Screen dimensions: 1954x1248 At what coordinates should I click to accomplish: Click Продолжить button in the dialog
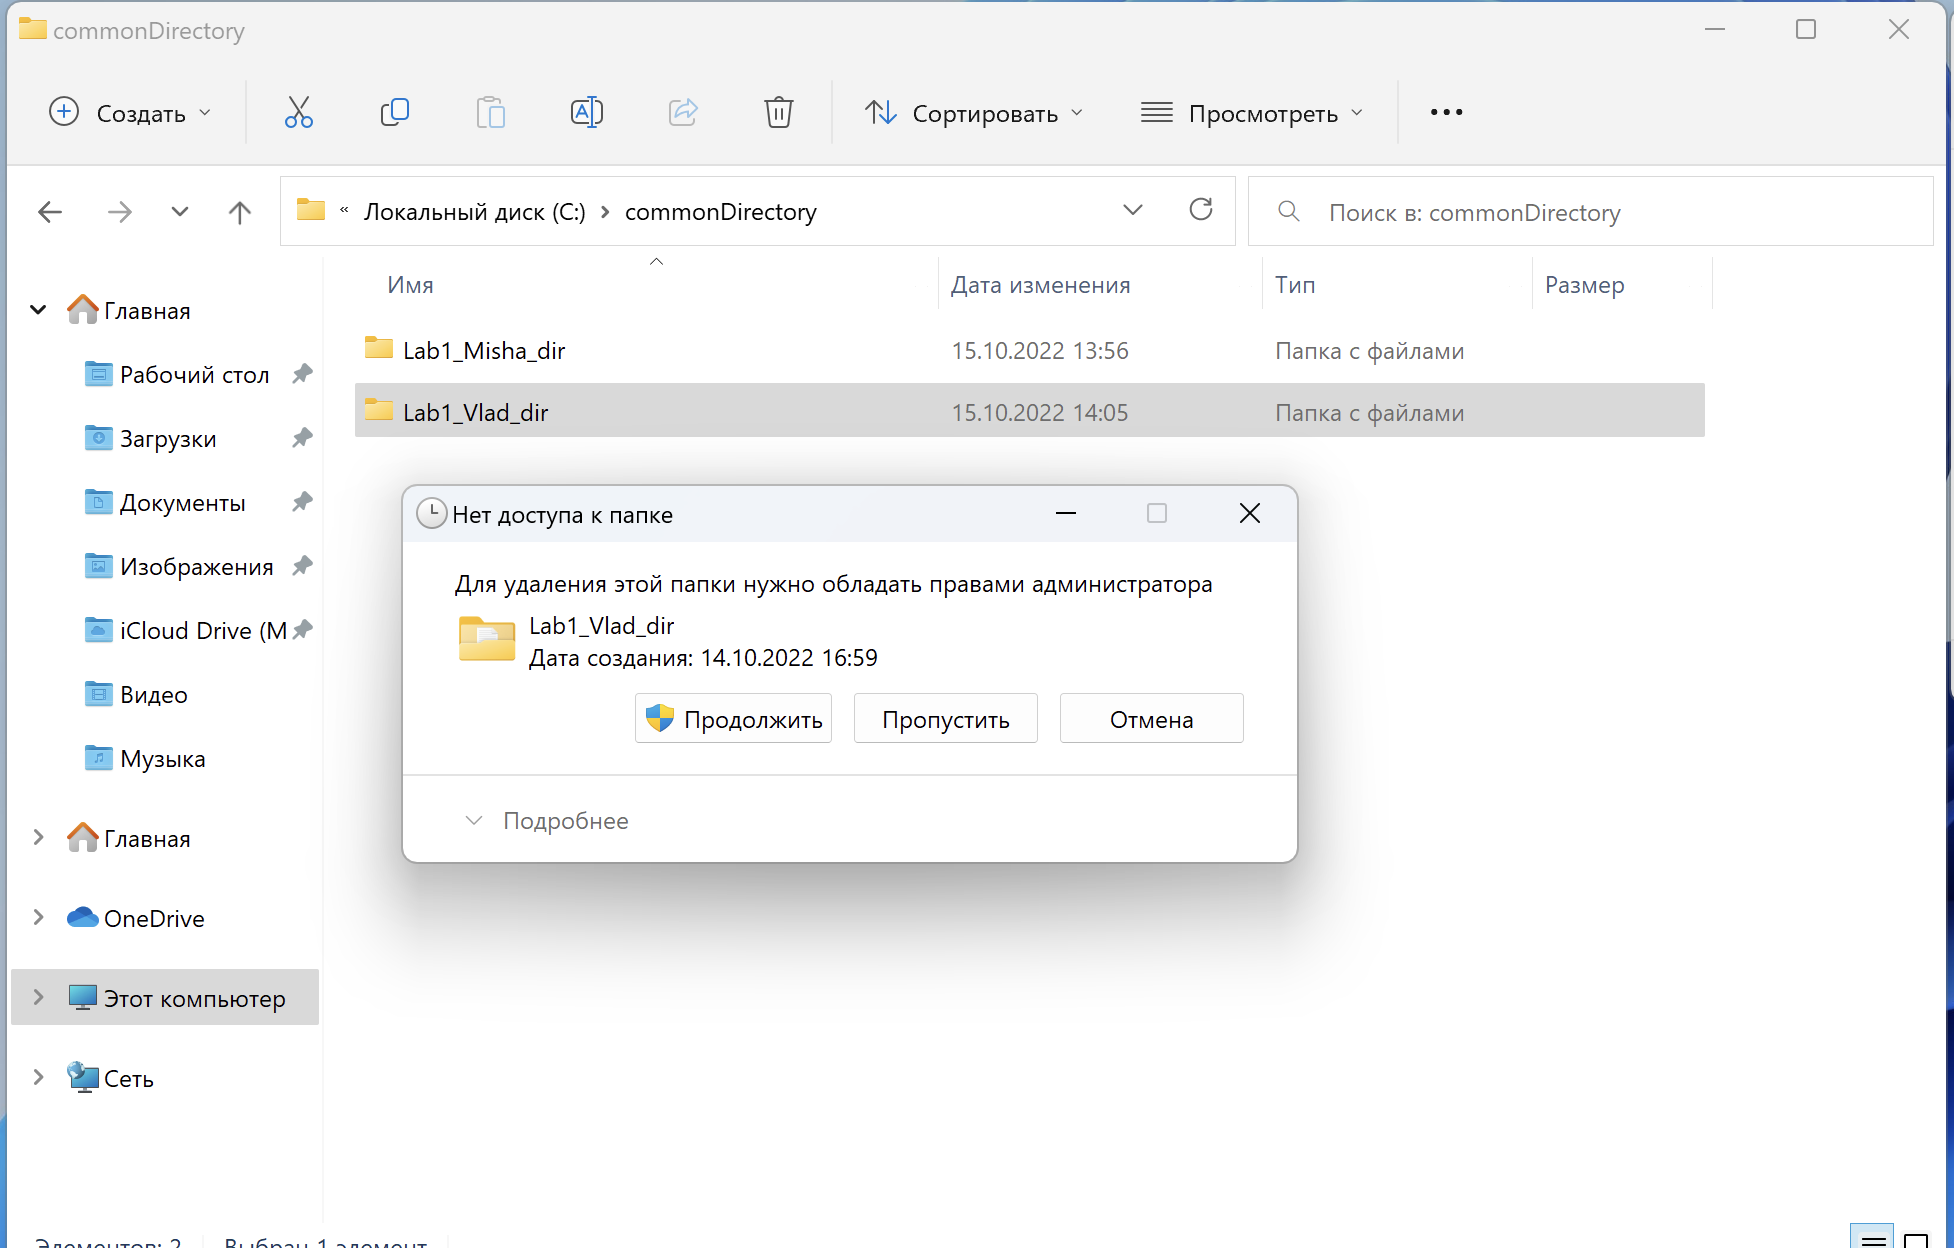(x=733, y=719)
